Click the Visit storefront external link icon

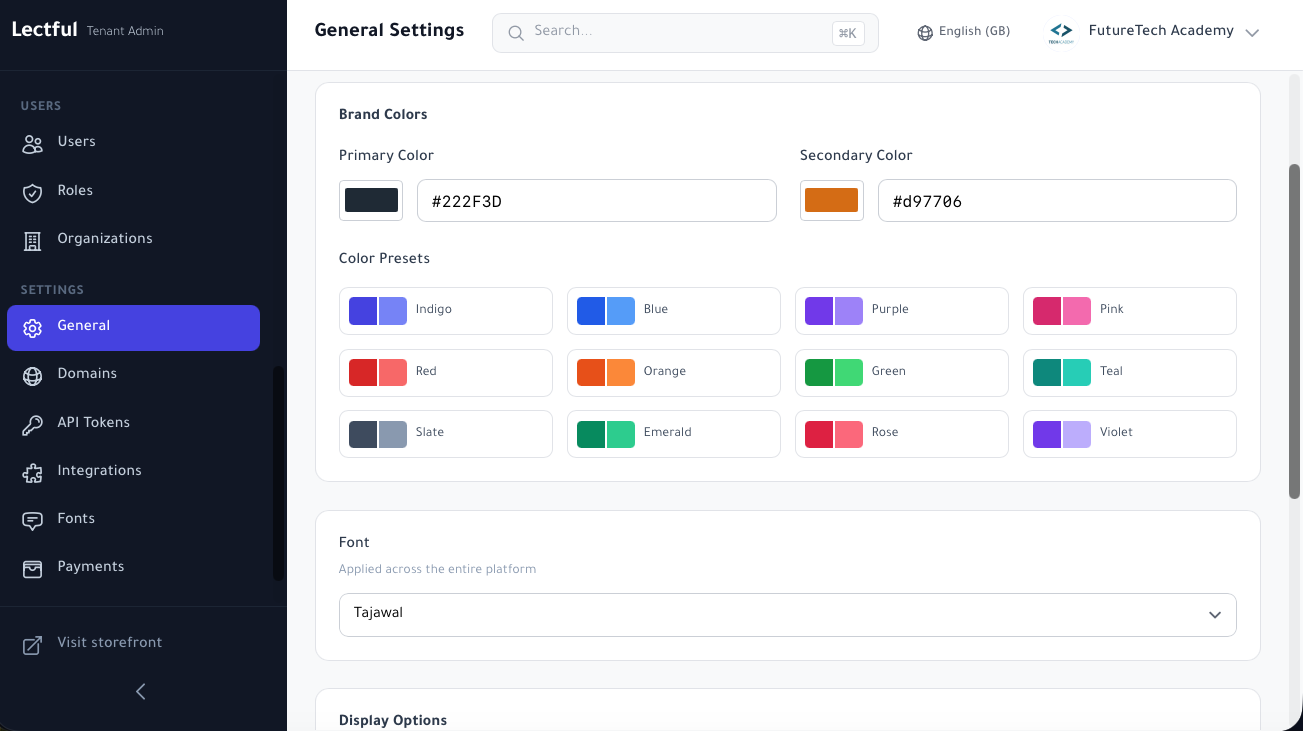coord(33,645)
